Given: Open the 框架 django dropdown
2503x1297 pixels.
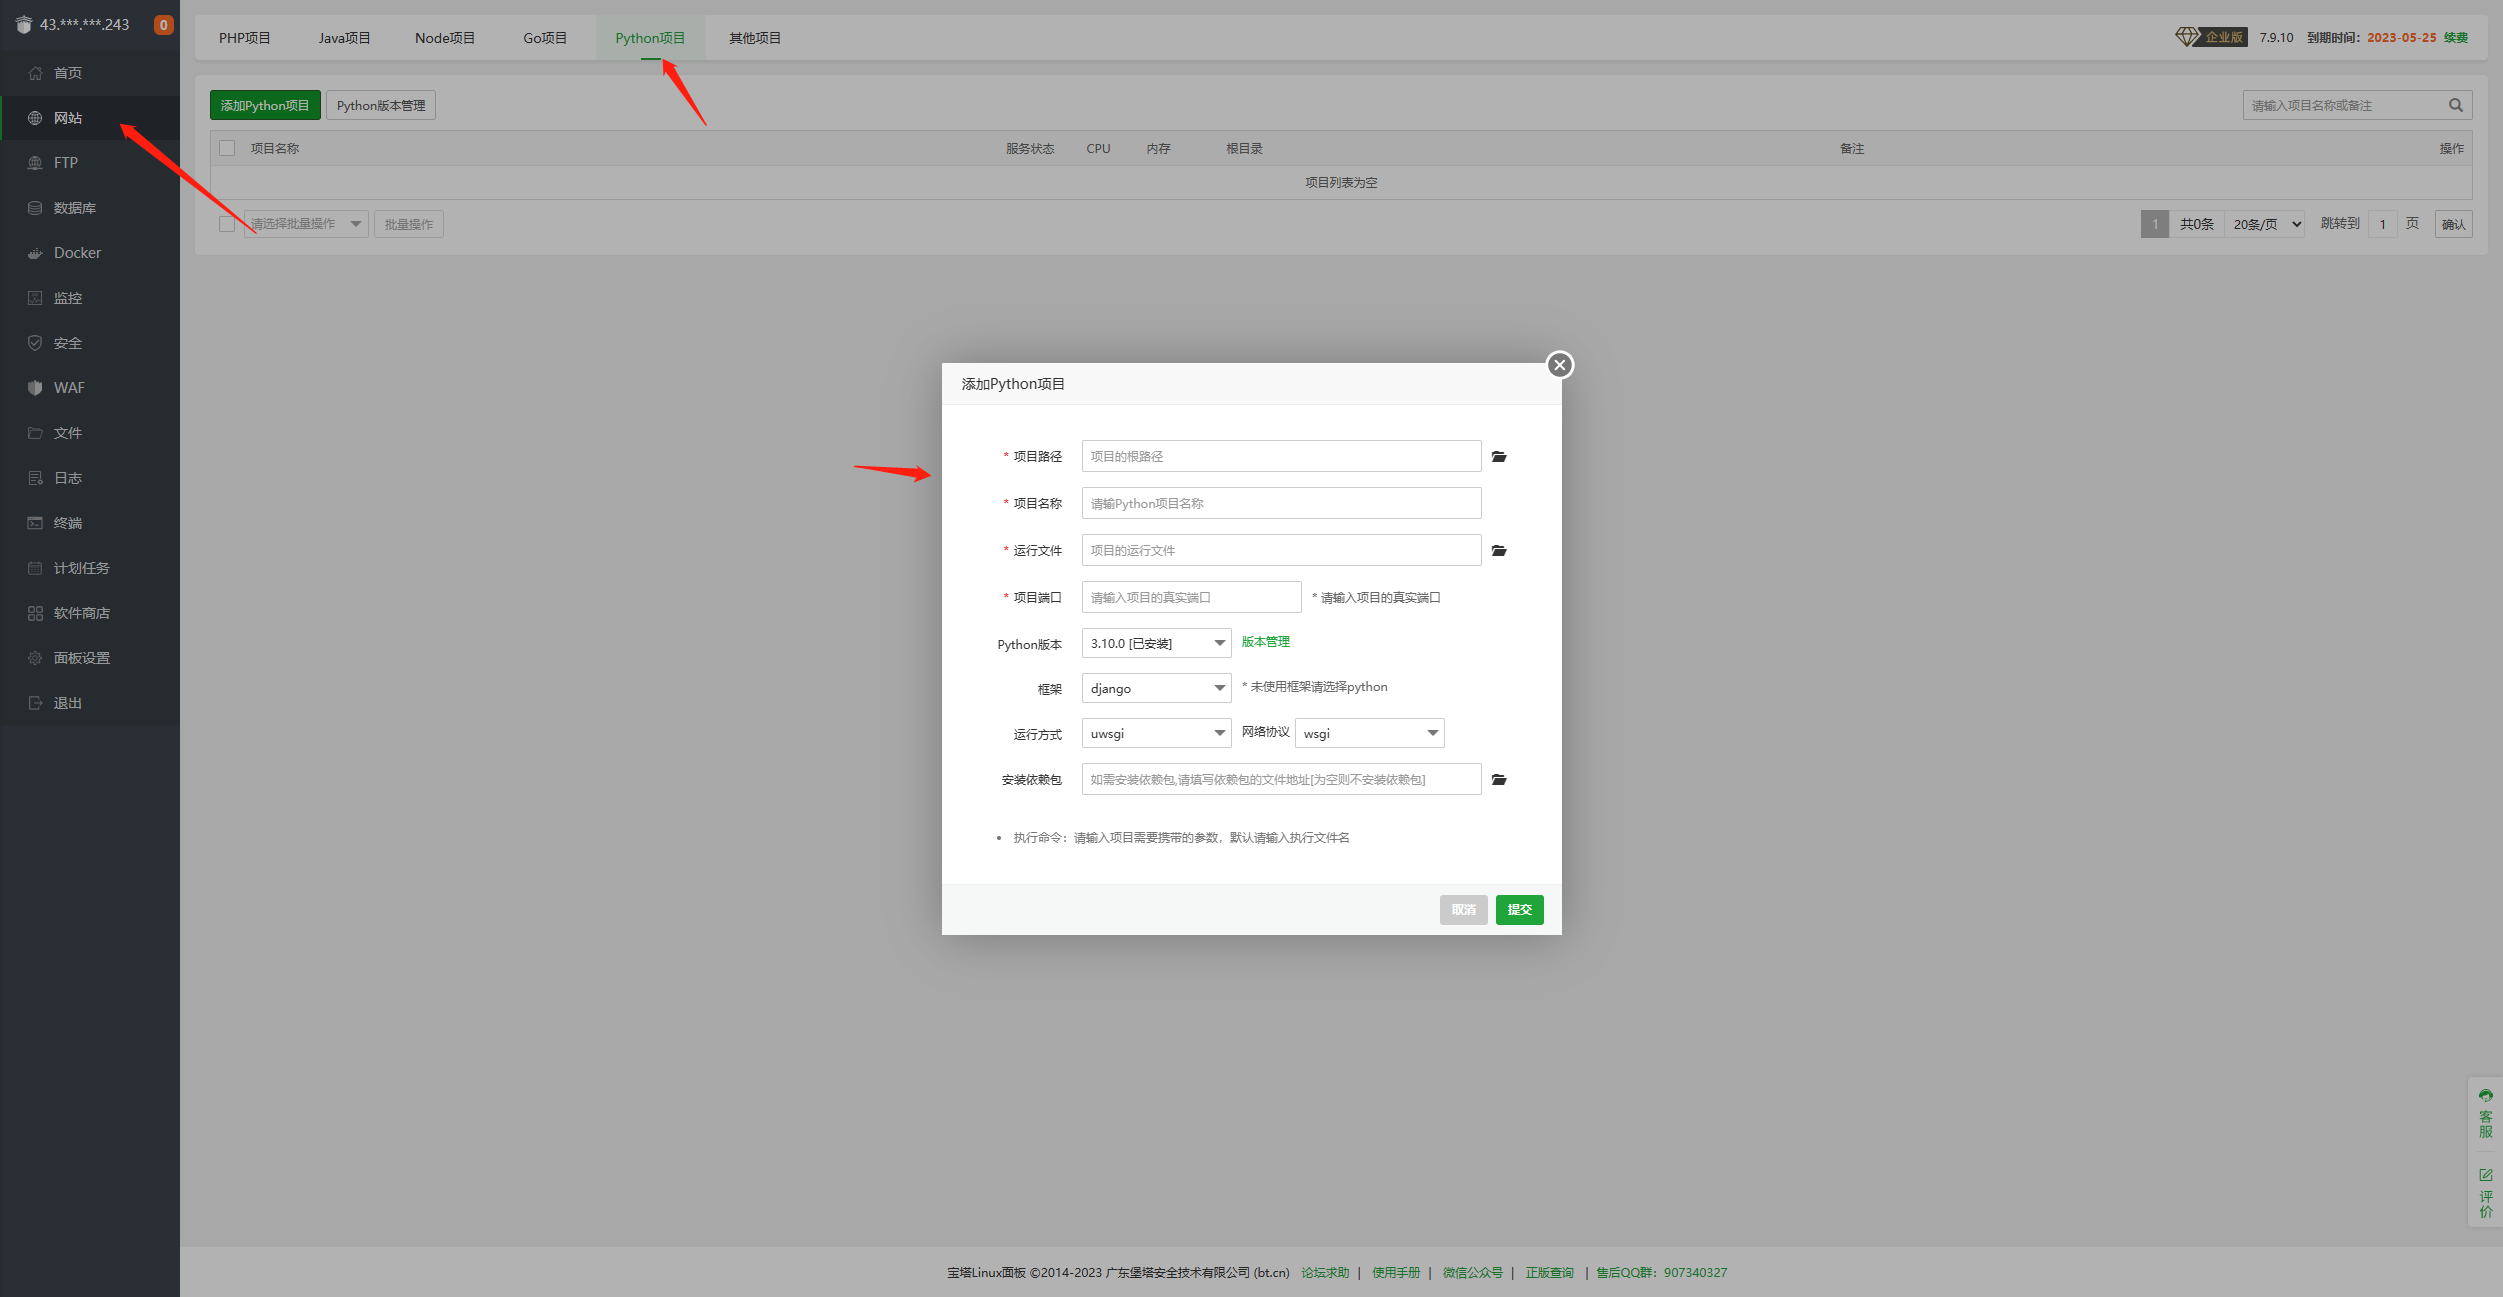Looking at the screenshot, I should (x=1156, y=688).
